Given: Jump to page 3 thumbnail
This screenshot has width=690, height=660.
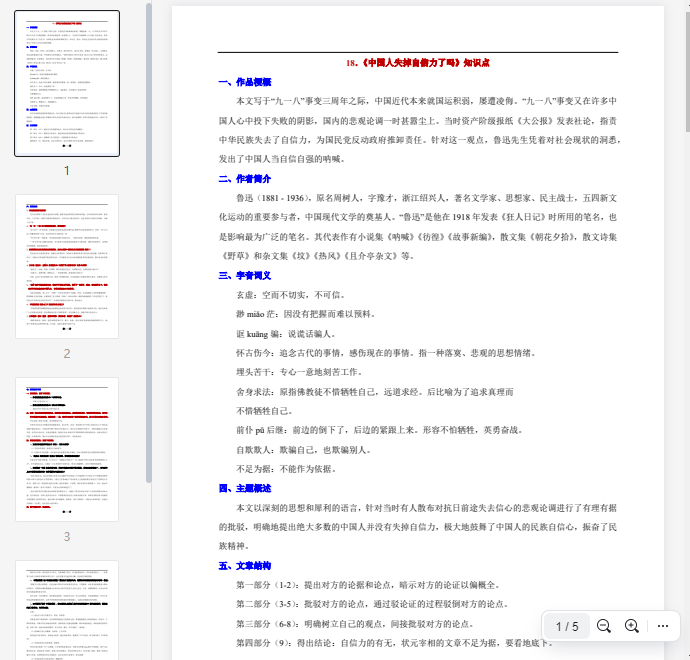Looking at the screenshot, I should [x=67, y=449].
